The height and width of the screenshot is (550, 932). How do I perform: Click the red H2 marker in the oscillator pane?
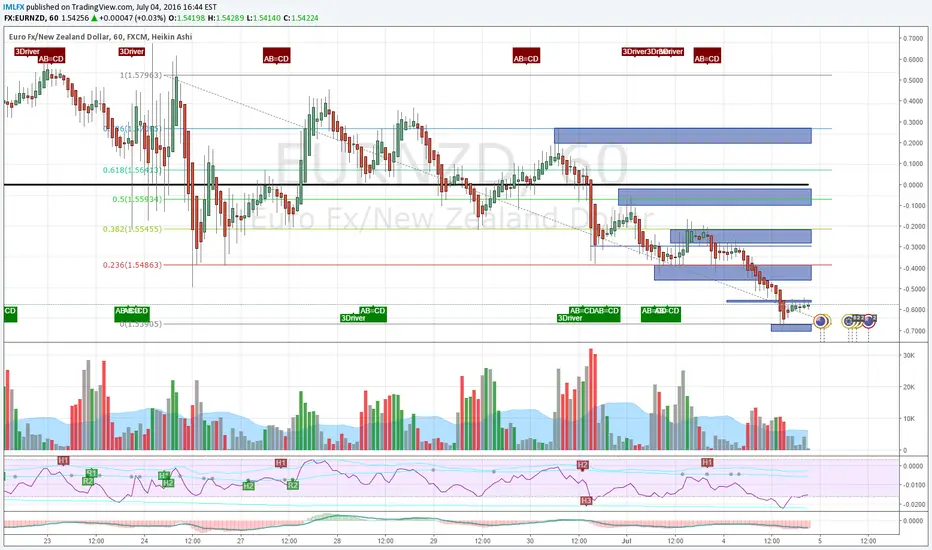tap(582, 465)
